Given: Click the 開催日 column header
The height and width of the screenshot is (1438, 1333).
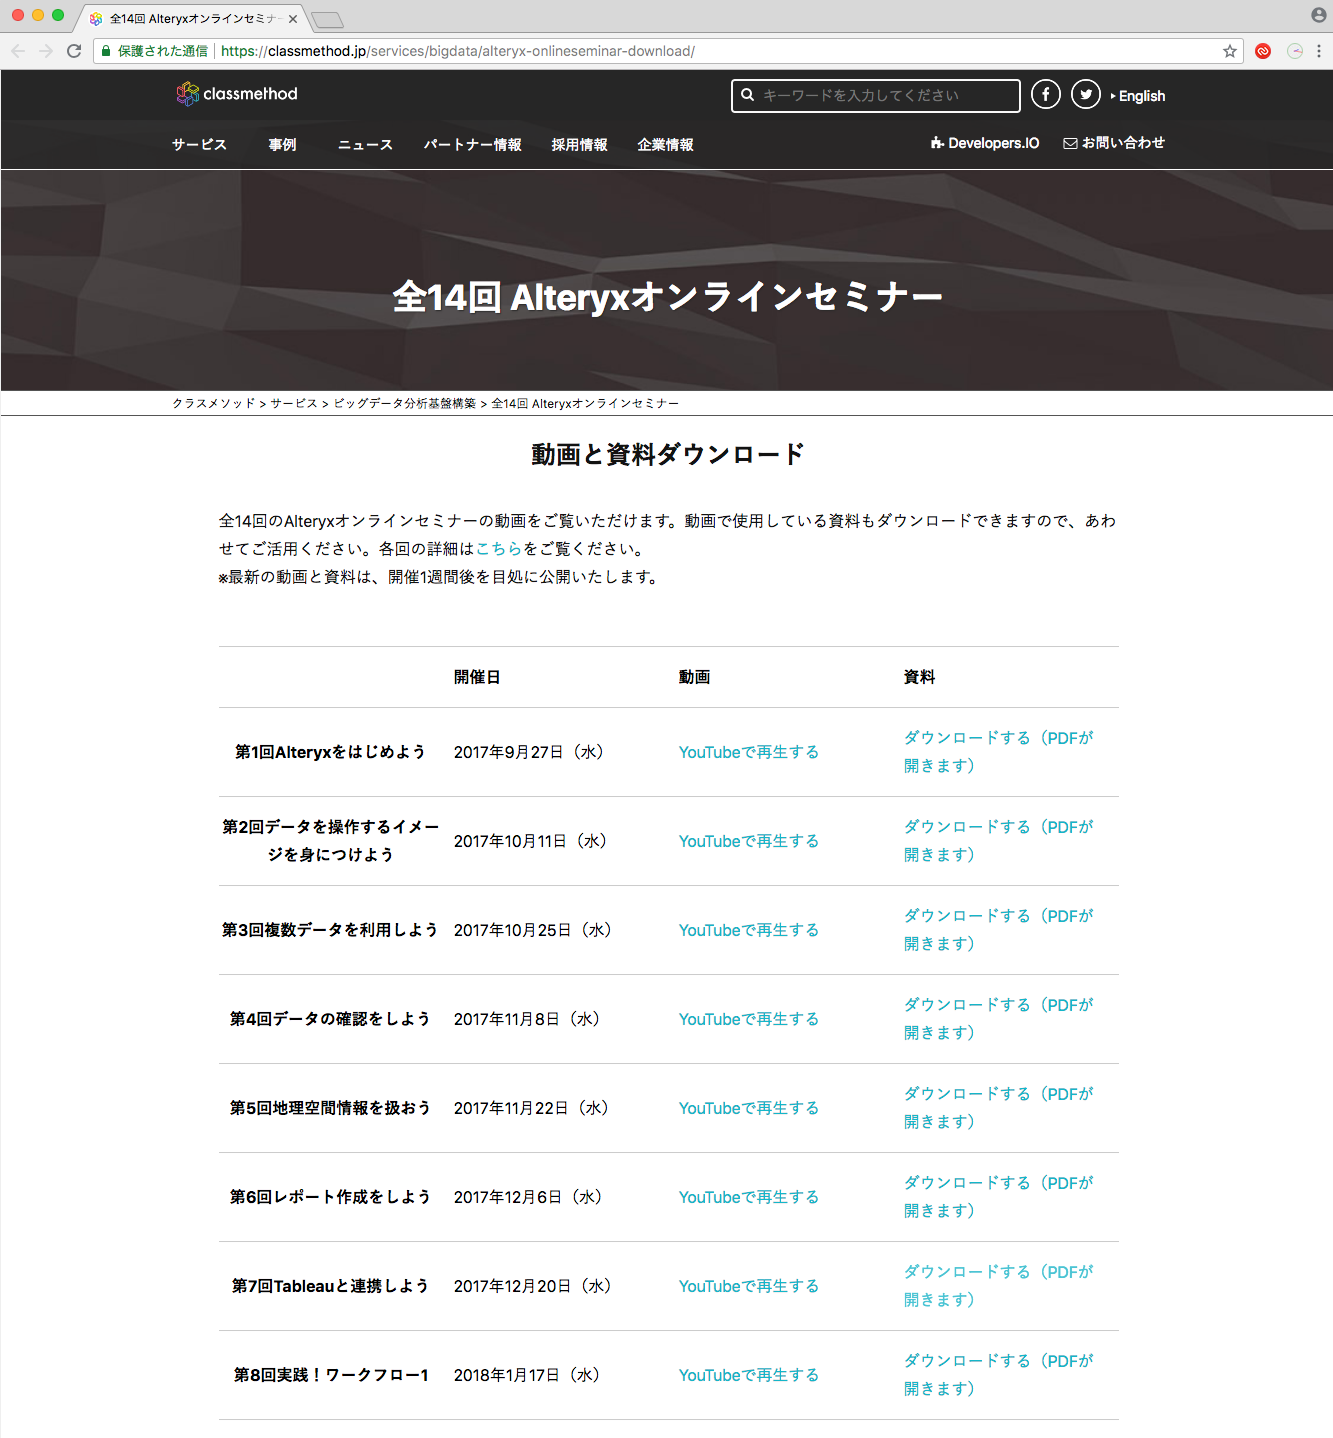Looking at the screenshot, I should 477,677.
